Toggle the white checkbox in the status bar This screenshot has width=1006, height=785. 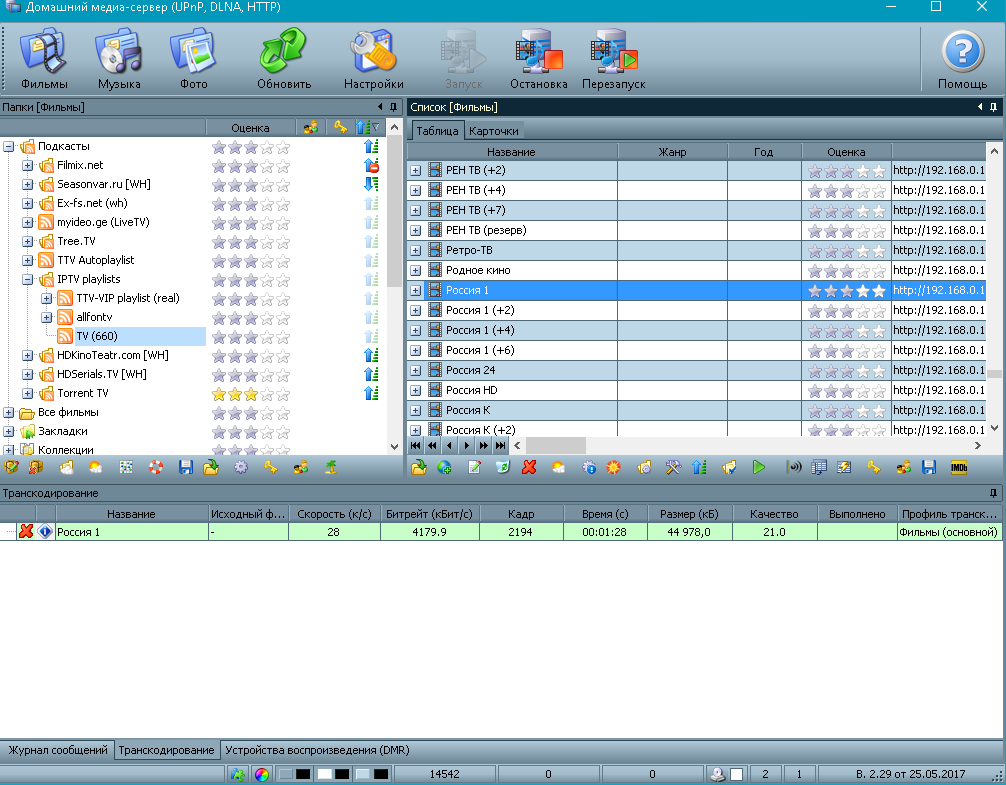click(x=736, y=775)
